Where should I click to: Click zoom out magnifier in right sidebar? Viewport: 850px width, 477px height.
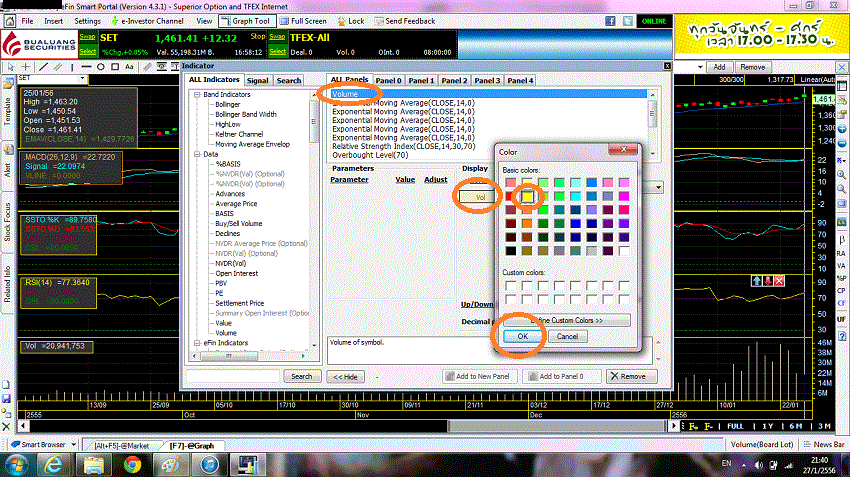click(x=842, y=189)
